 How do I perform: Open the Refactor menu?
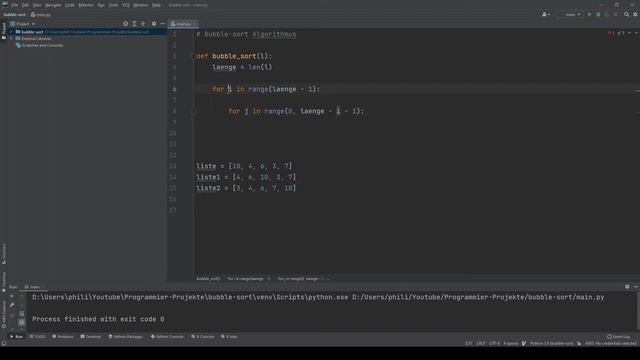coord(86,5)
